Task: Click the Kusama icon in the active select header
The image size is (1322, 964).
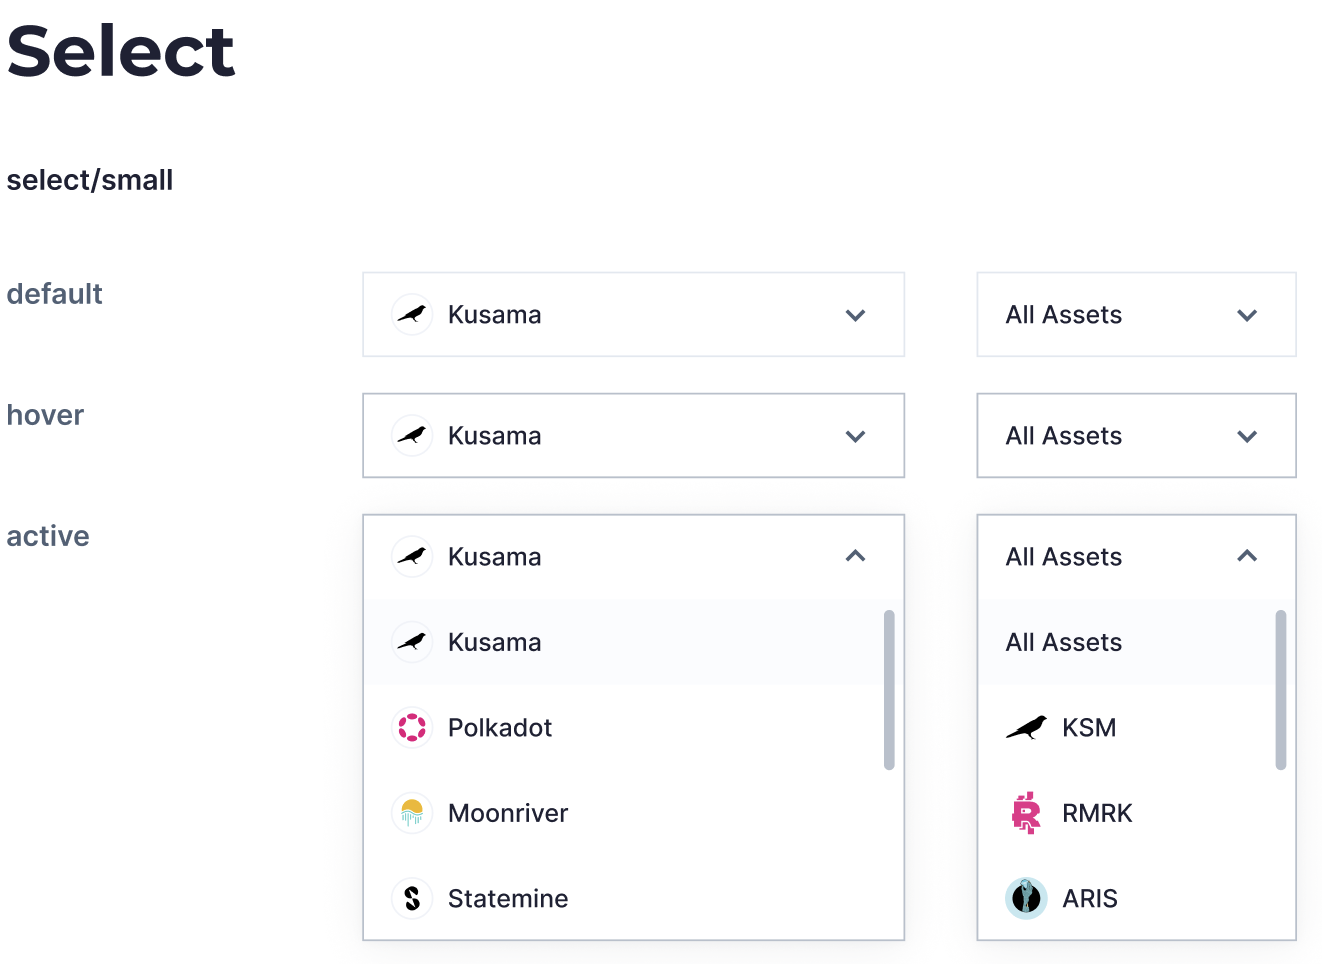Action: pos(412,556)
